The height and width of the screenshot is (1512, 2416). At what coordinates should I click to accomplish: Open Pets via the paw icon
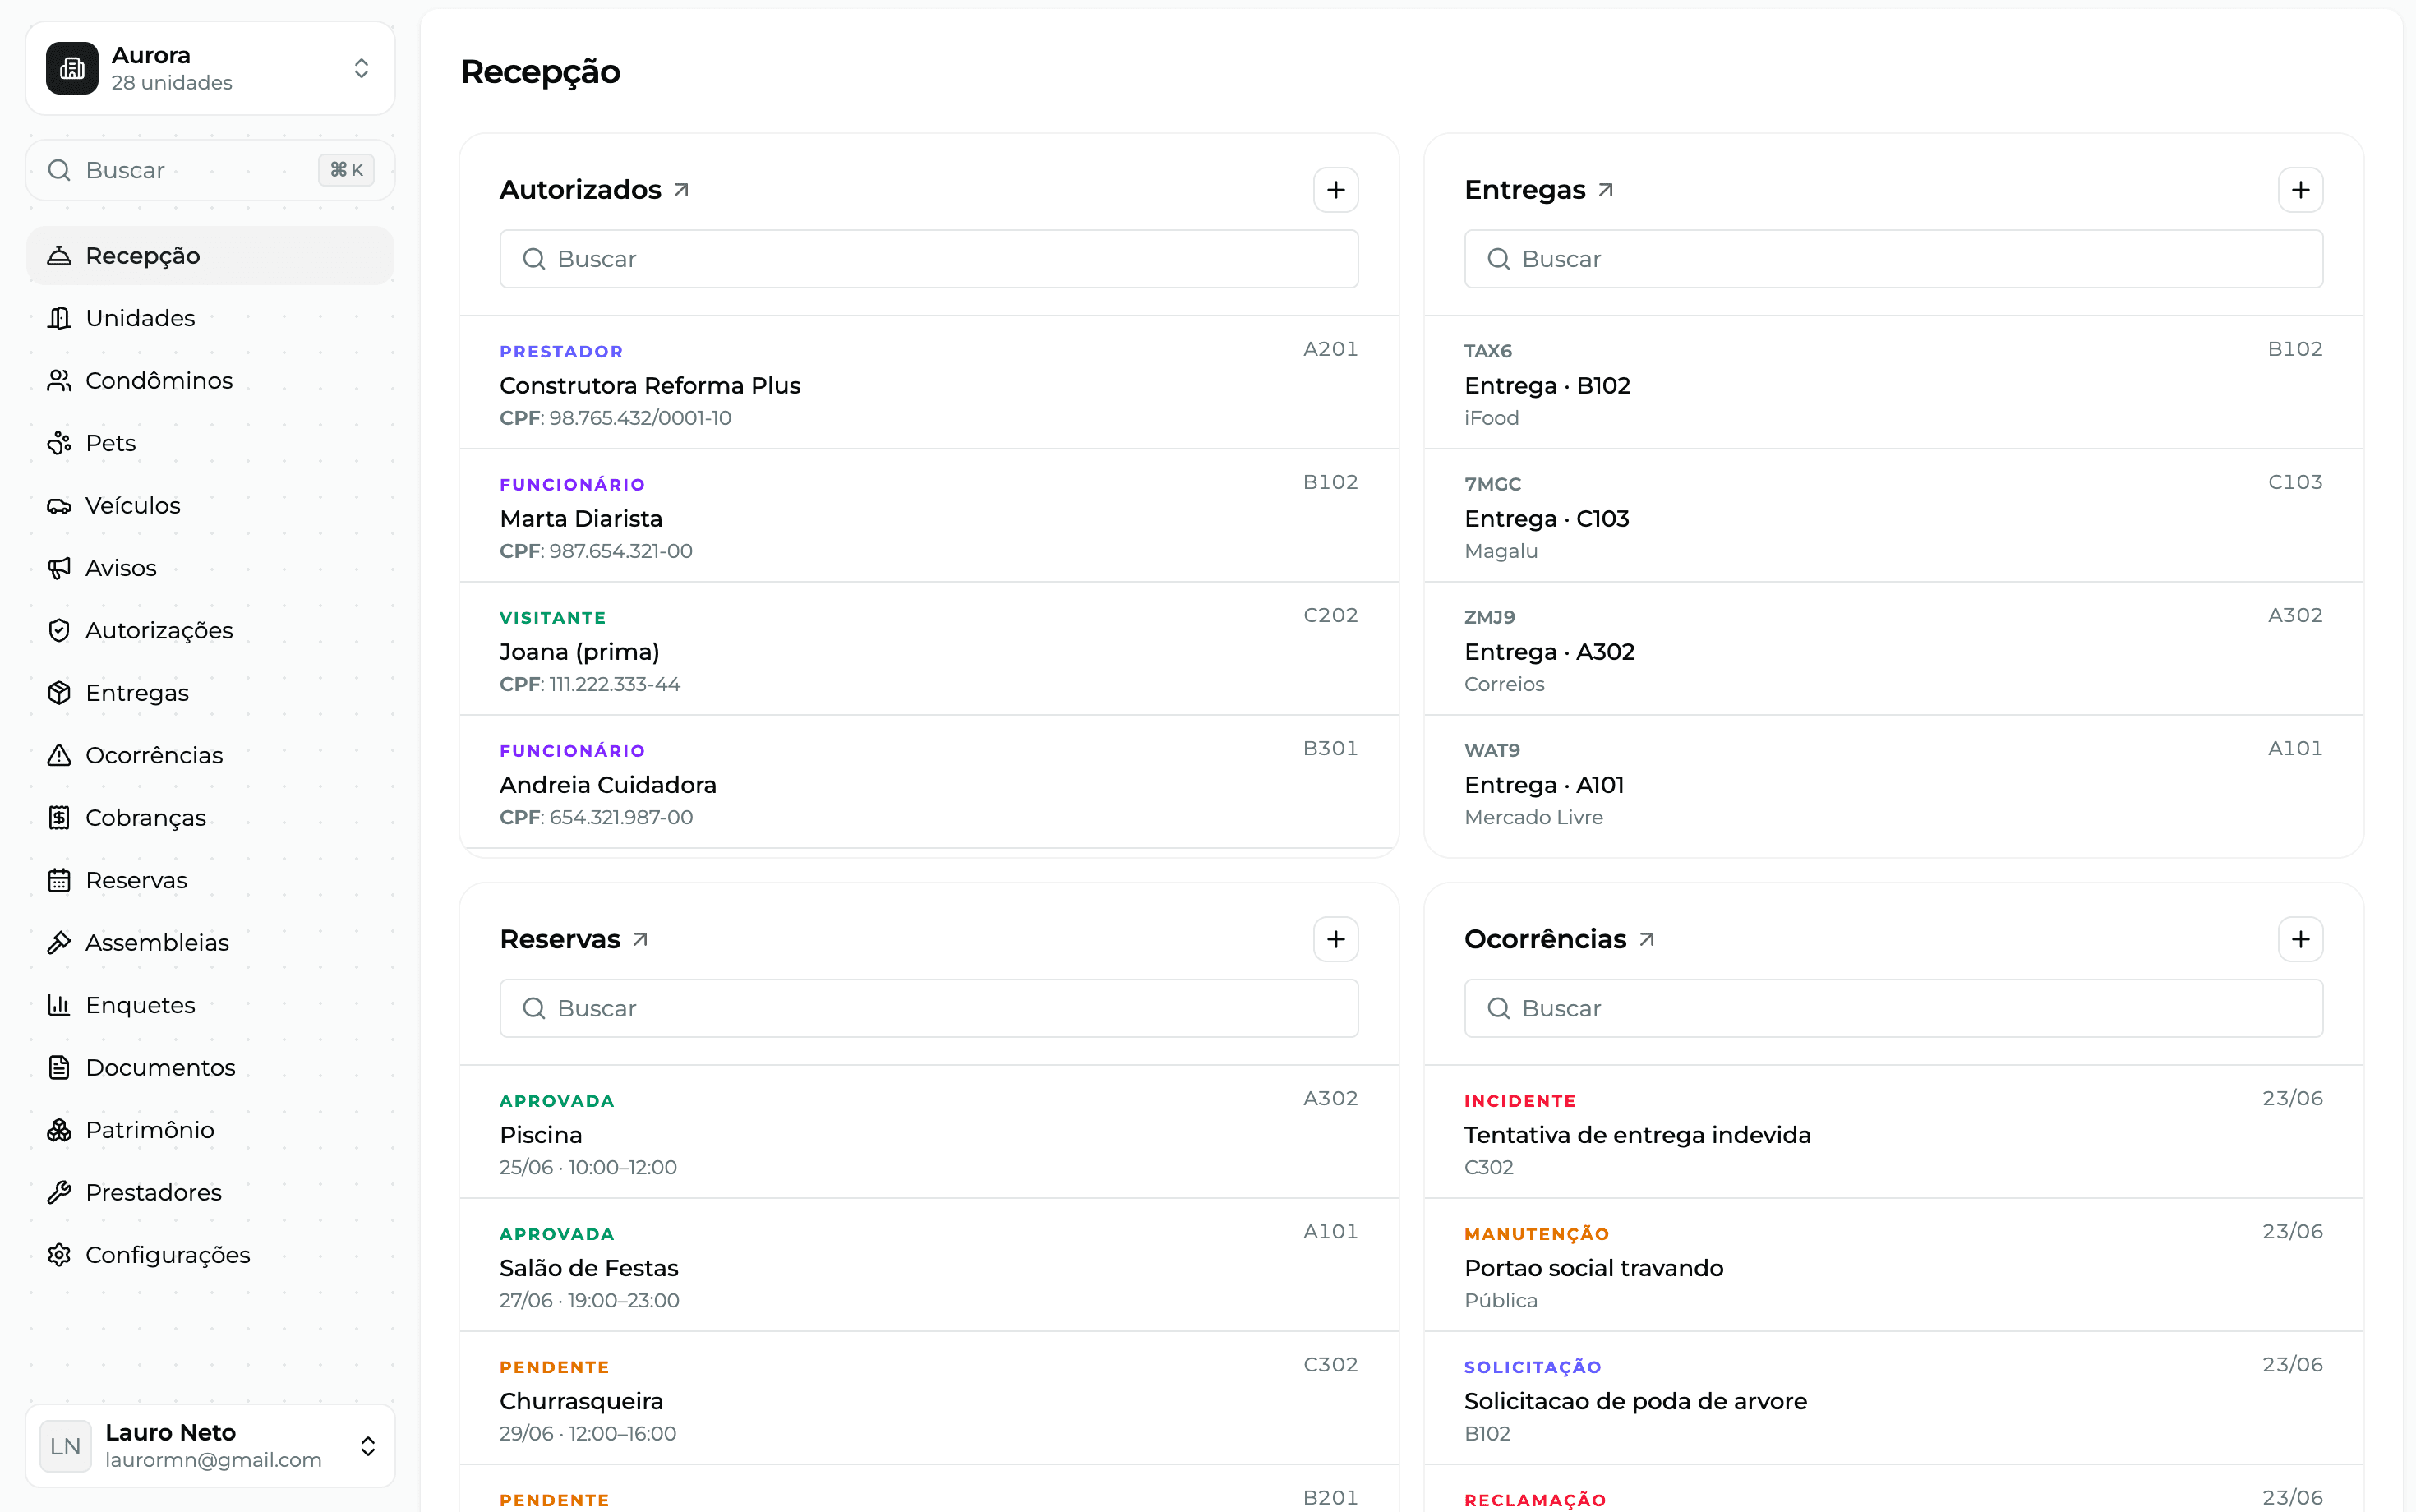pos(59,443)
